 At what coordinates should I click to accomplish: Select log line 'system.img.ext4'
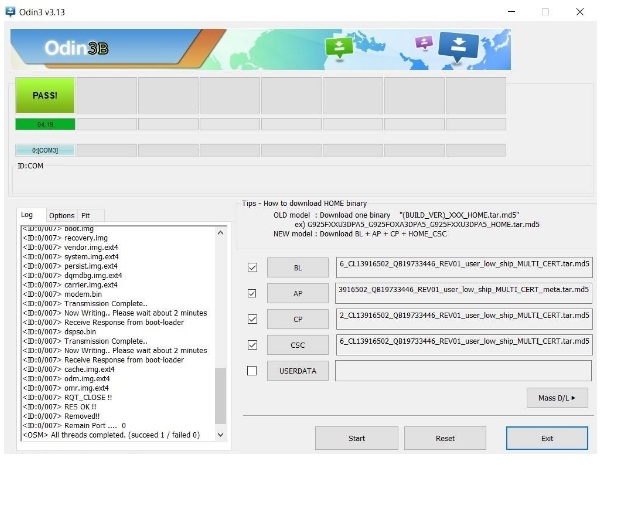coord(91,257)
